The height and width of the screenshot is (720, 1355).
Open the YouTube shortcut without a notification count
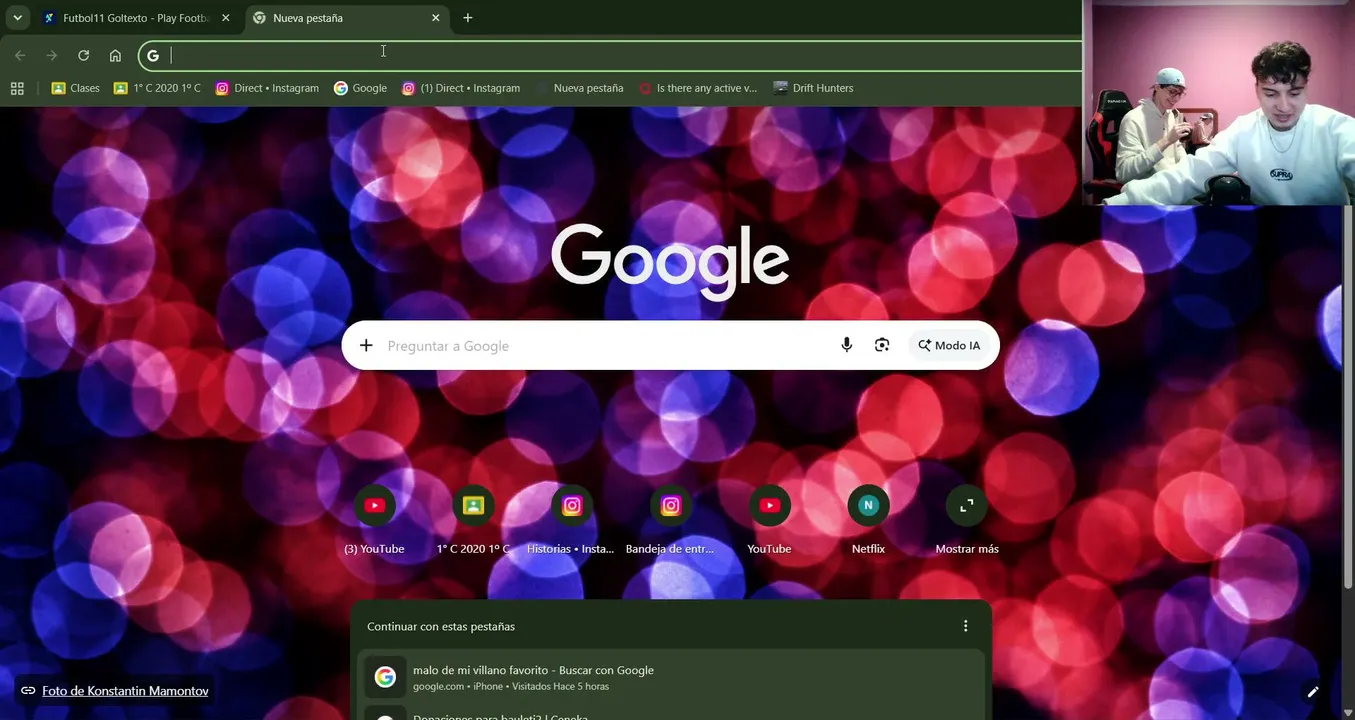point(769,520)
